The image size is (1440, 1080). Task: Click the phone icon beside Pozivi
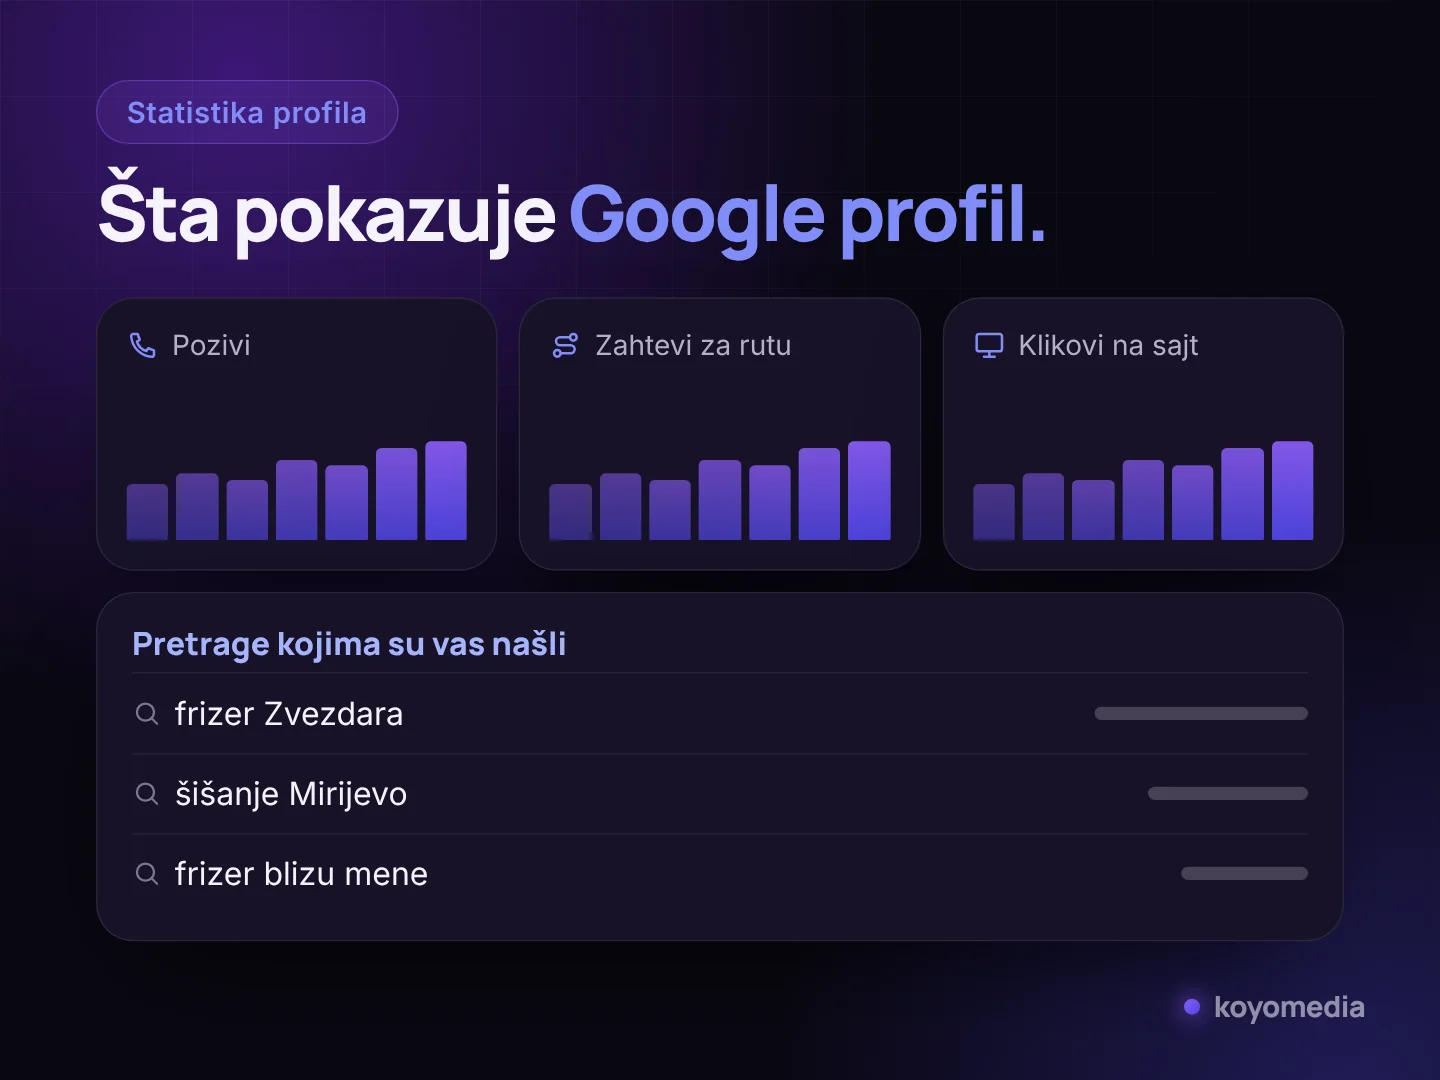[x=143, y=345]
